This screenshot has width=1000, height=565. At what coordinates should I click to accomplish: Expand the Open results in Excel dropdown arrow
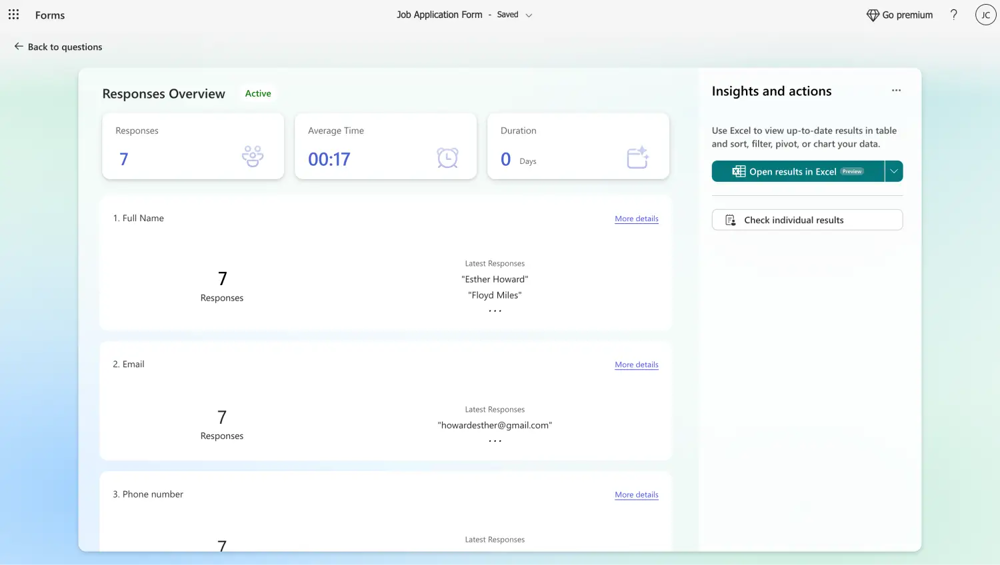pos(894,171)
